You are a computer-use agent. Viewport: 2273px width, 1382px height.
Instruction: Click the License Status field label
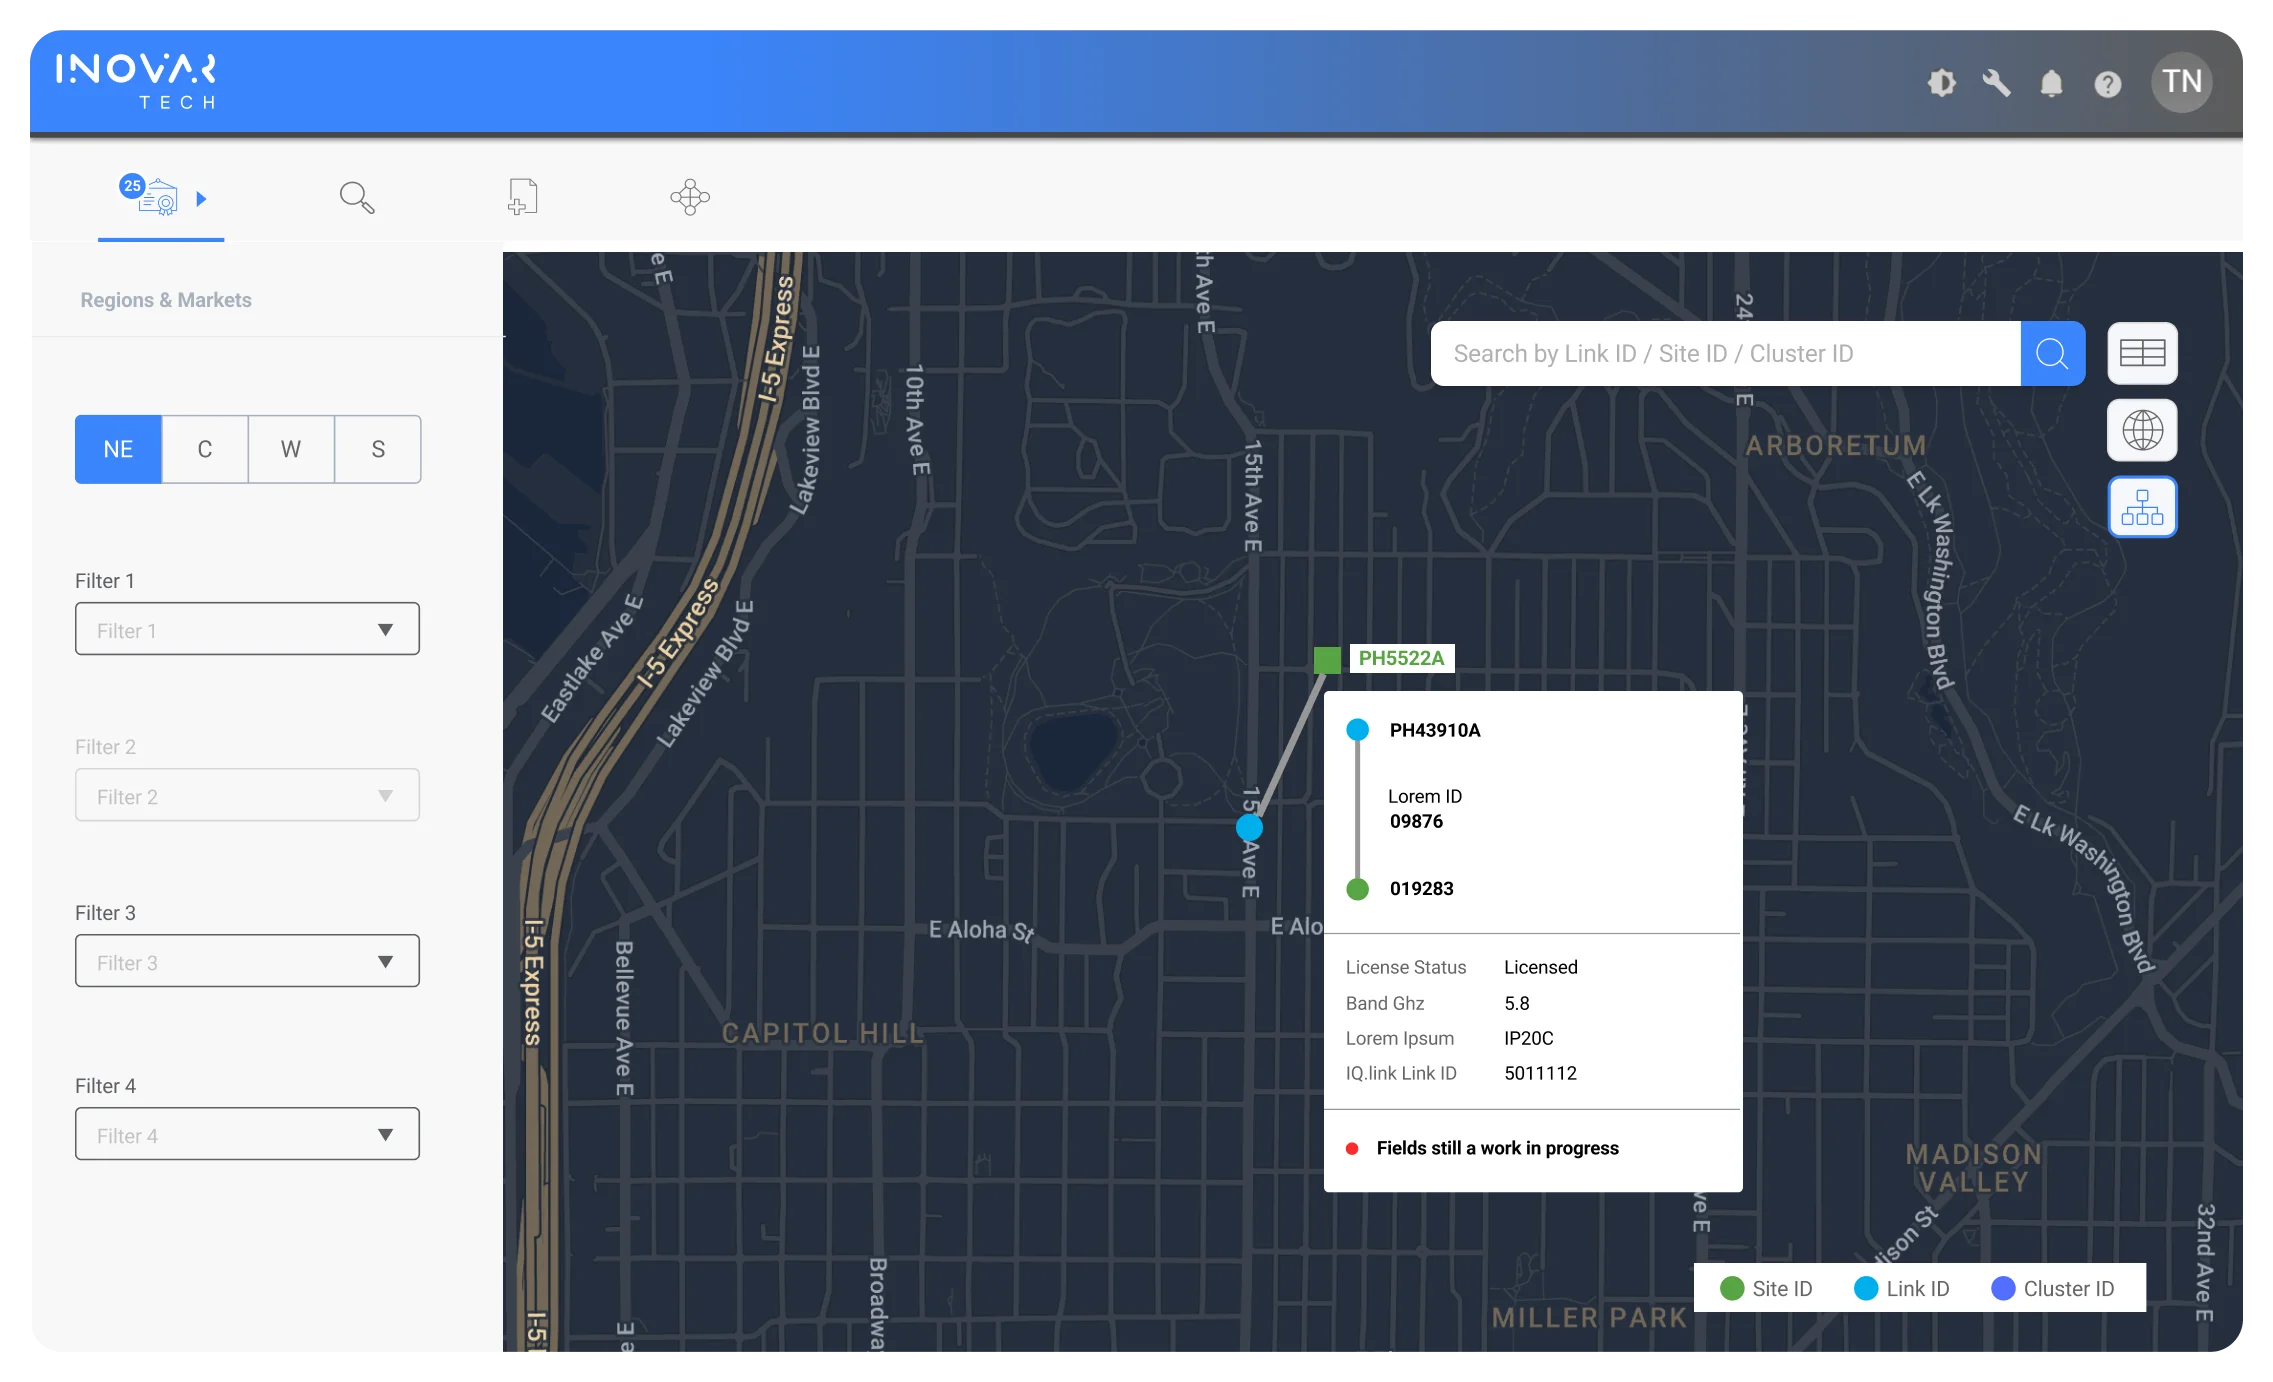pos(1405,967)
